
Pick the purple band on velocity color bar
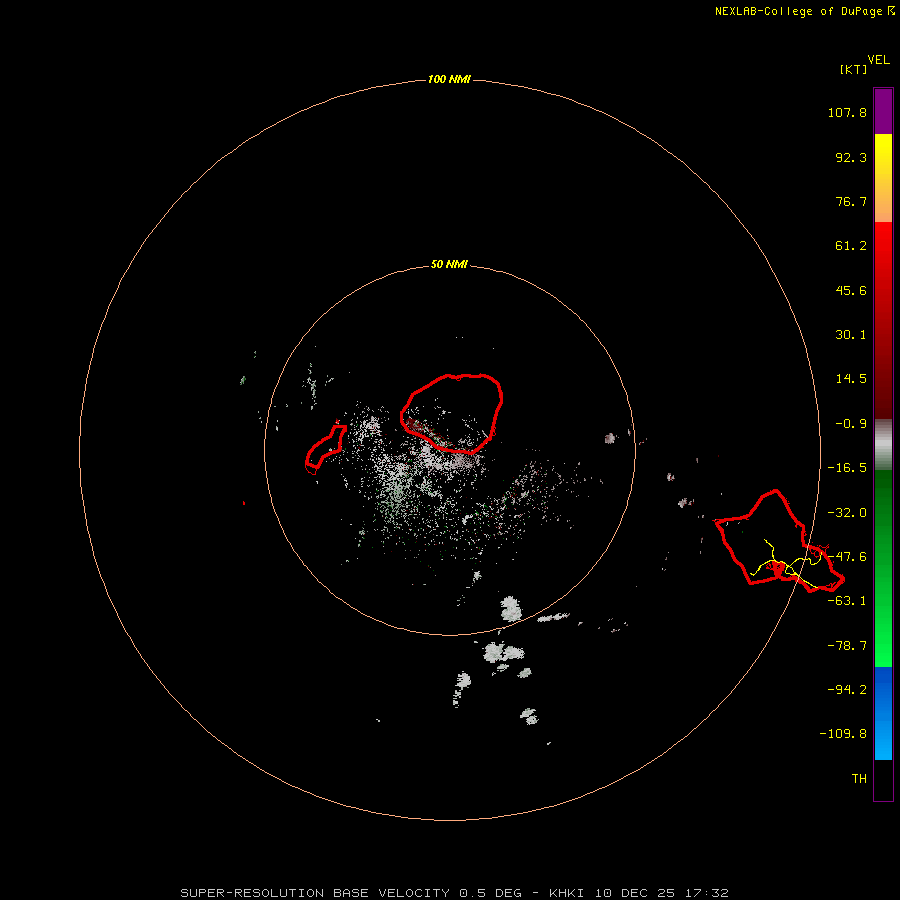coord(883,111)
